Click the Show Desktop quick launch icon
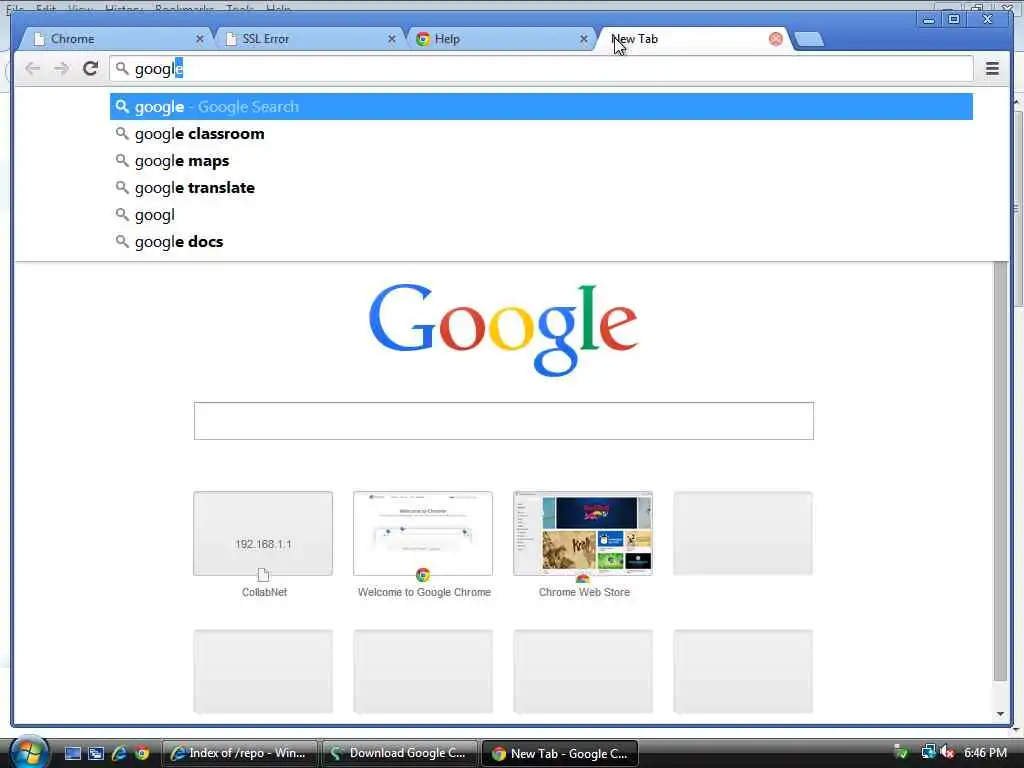The height and width of the screenshot is (768, 1024). coord(72,753)
